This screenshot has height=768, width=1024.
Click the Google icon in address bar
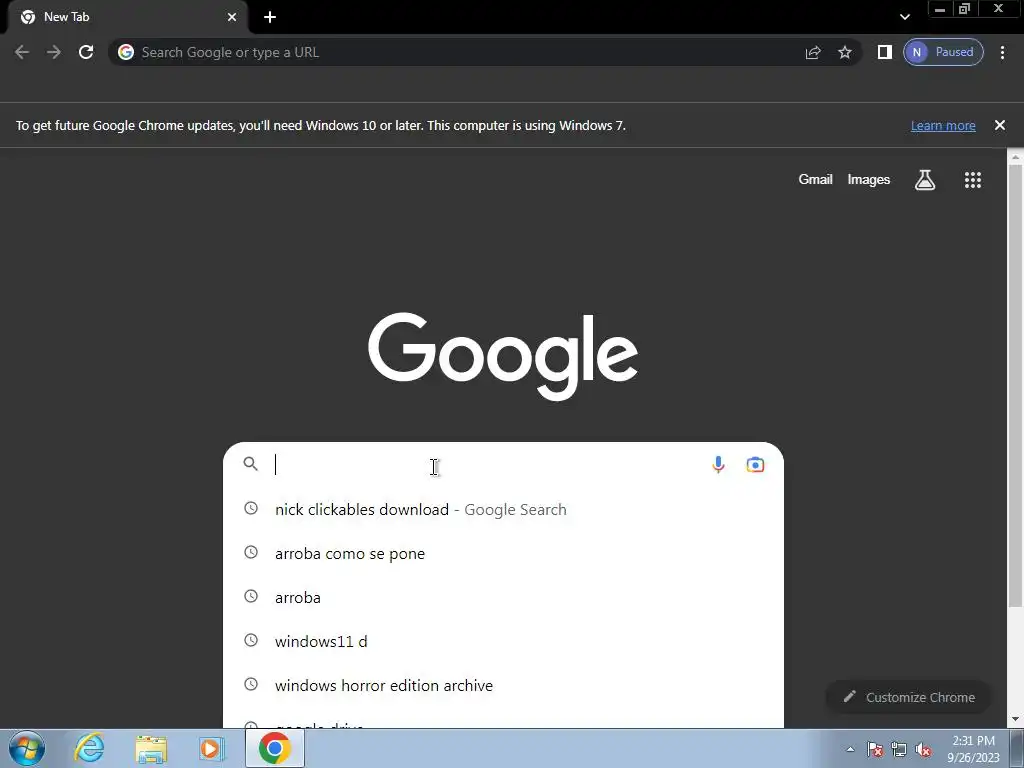[126, 52]
